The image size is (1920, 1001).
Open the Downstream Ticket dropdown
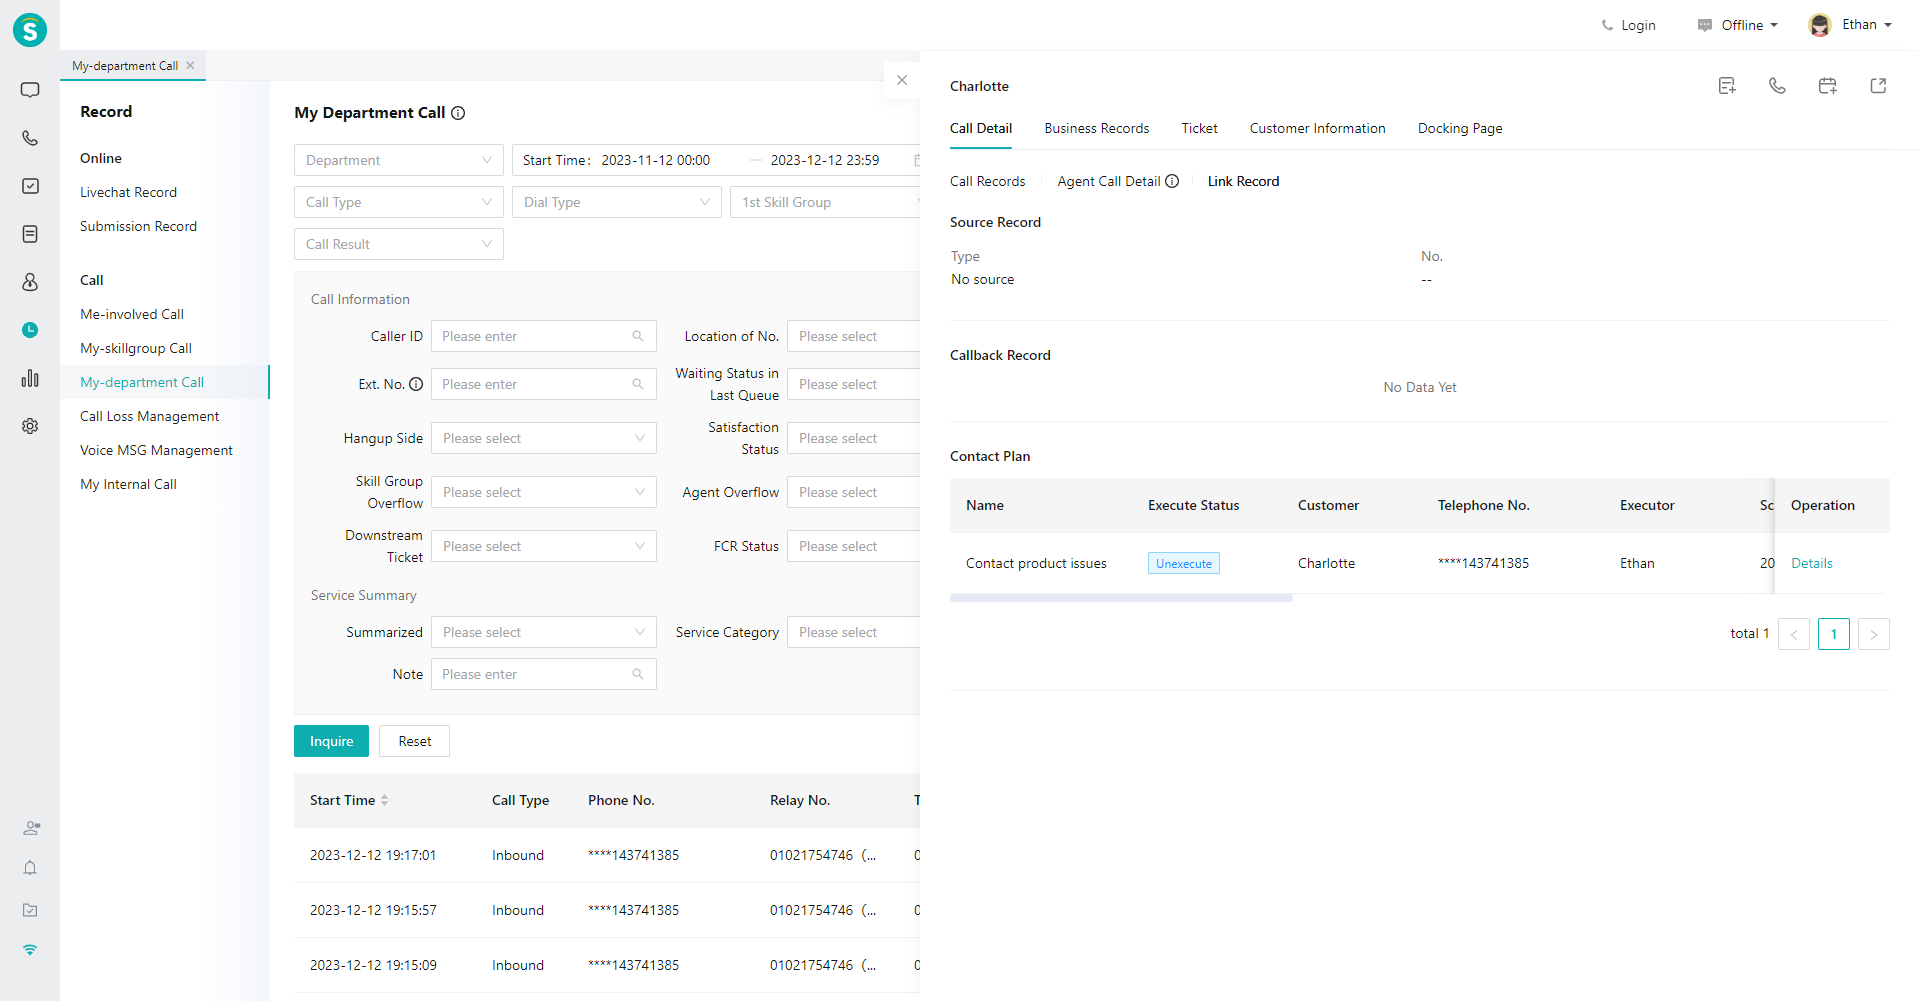[x=544, y=546]
